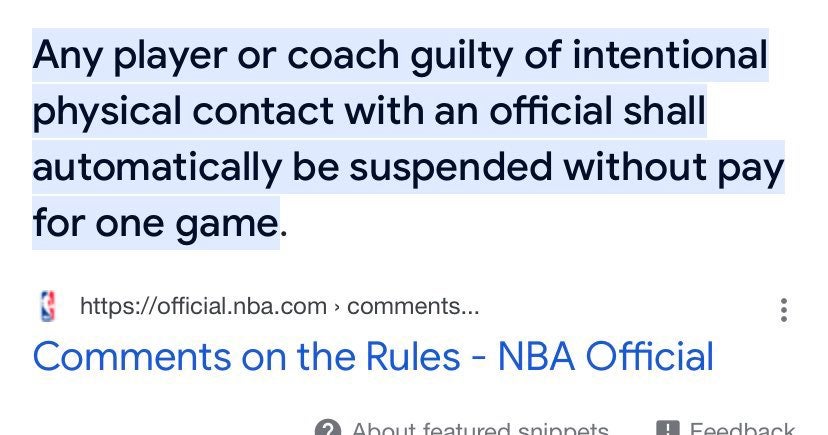The width and height of the screenshot is (828, 435).
Task: Click the word "intentional" in the snippet
Action: click(x=669, y=56)
